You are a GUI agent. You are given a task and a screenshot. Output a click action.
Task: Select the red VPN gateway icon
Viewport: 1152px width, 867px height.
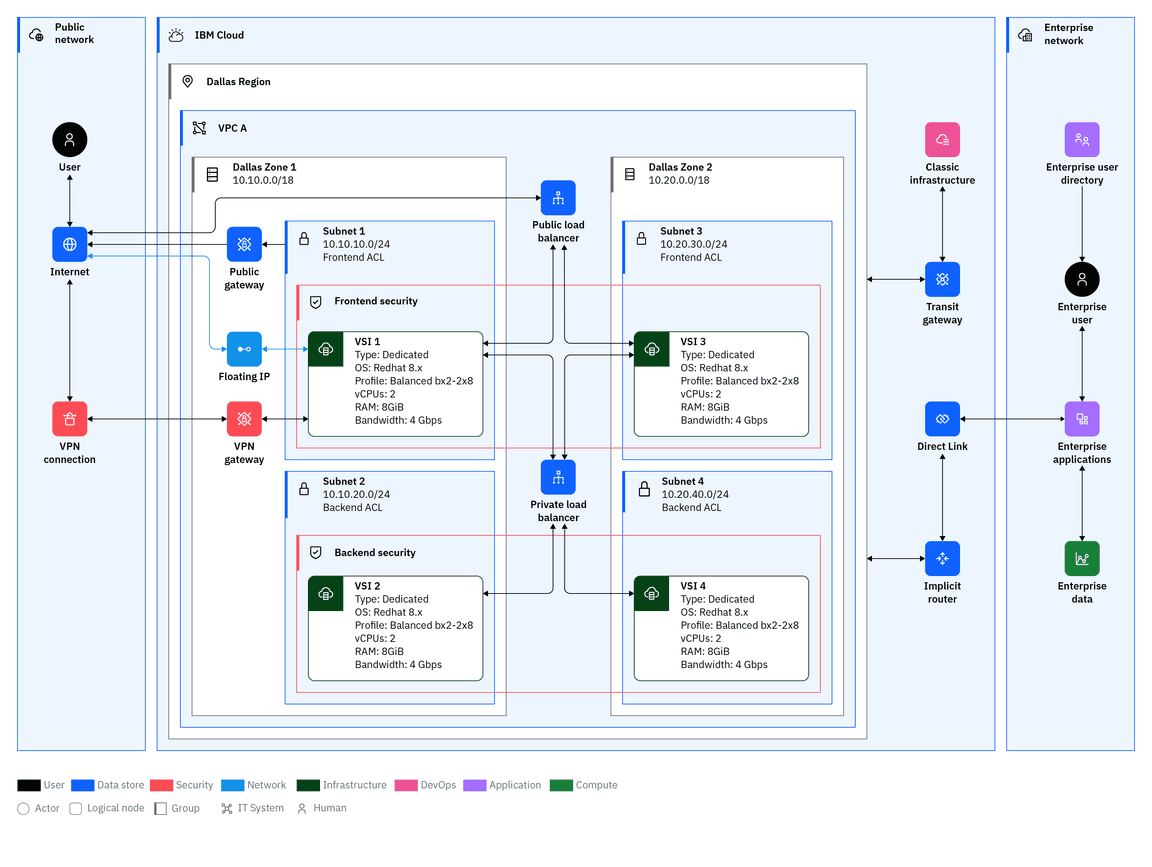click(244, 419)
